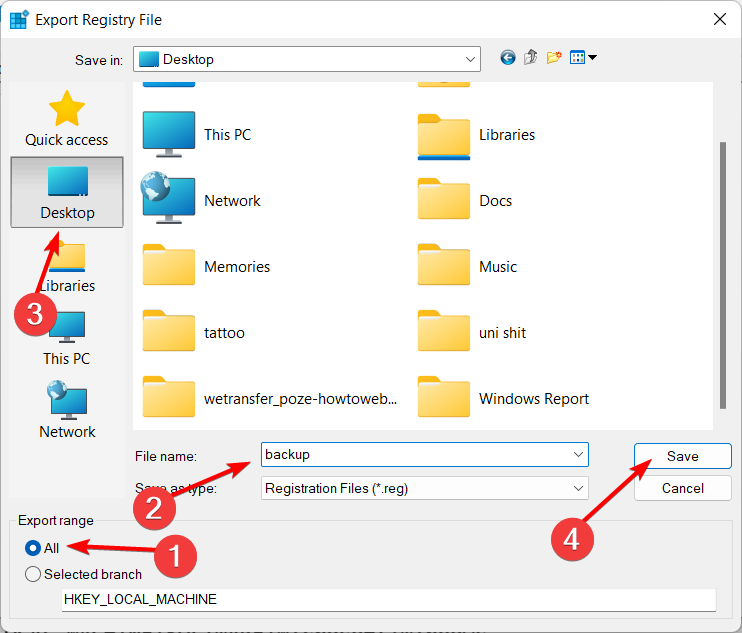Create a new folder via toolbar icon
The width and height of the screenshot is (742, 633).
pos(554,58)
